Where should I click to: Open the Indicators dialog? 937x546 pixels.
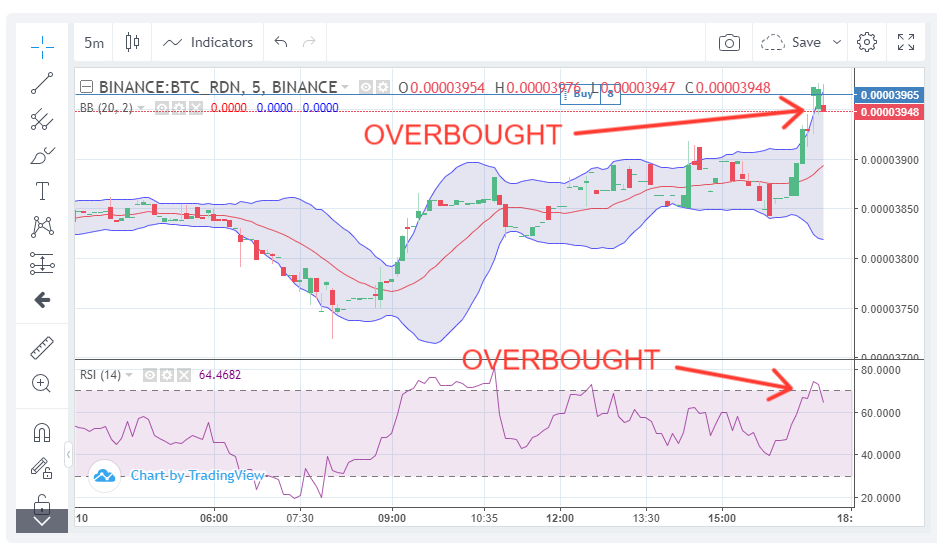pos(208,42)
